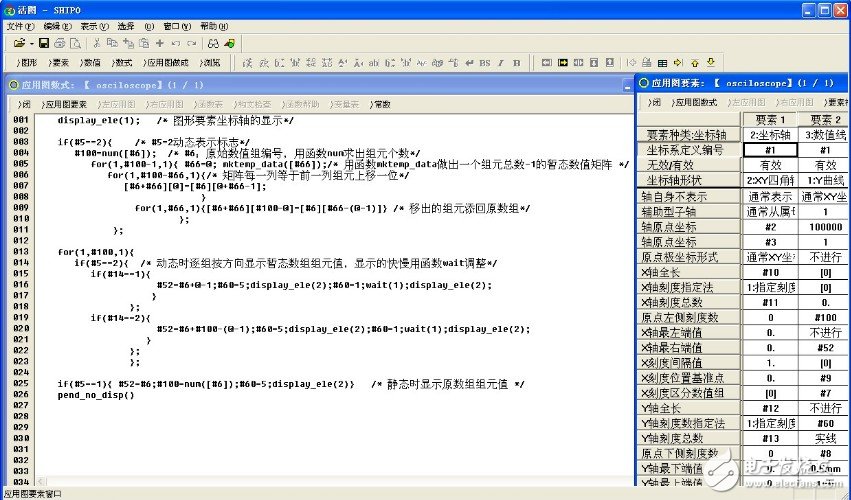Click the 坐标轴形状 row label
The height and width of the screenshot is (500, 851).
pyautogui.click(x=688, y=180)
